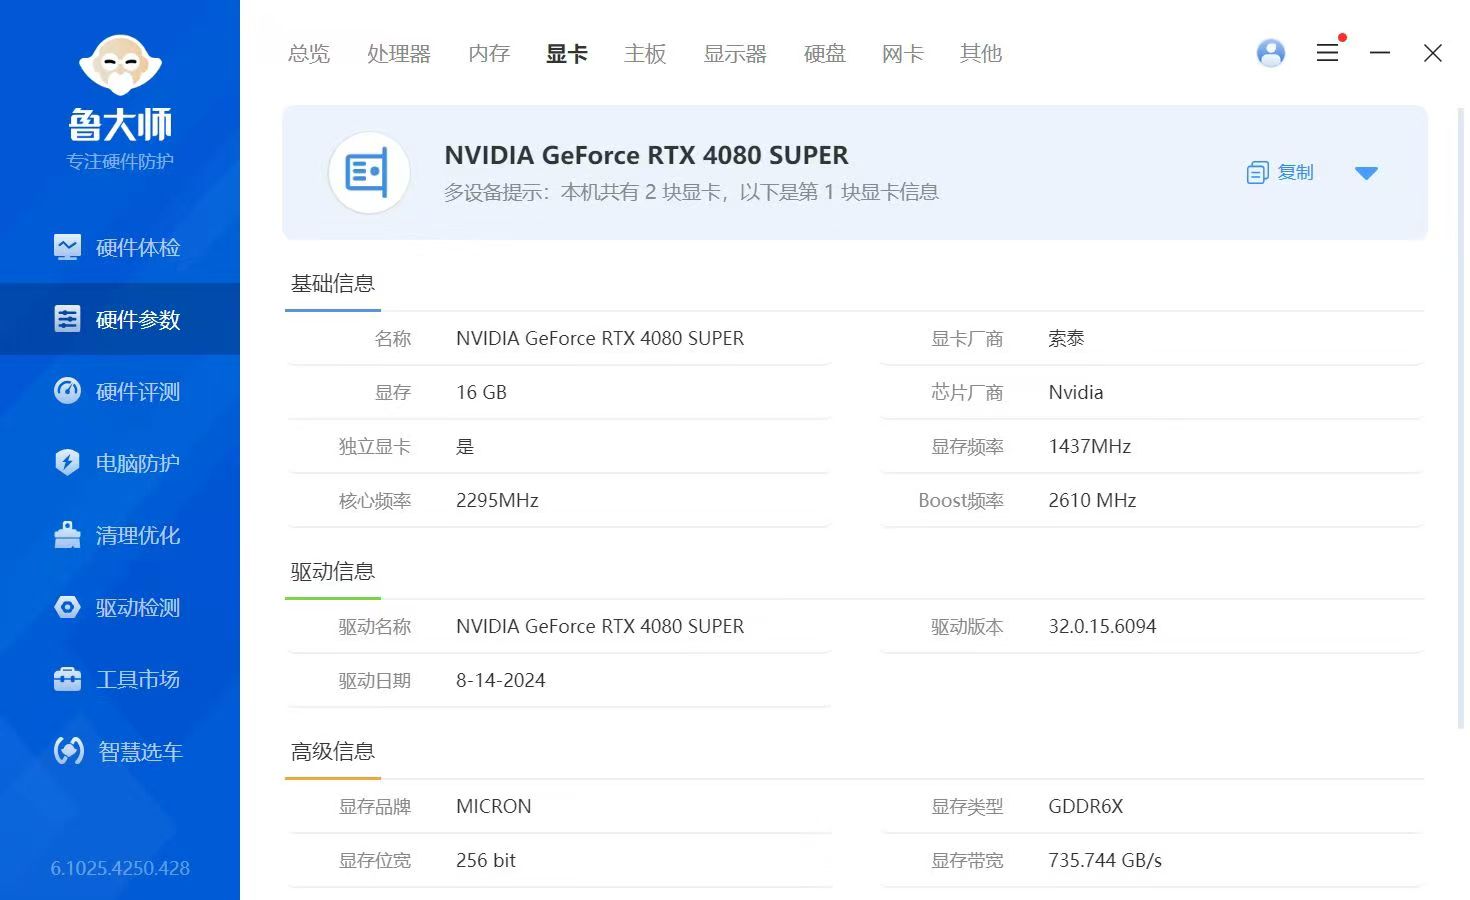Image resolution: width=1470 pixels, height=900 pixels.
Task: Open the 清理优化 cleanup broom icon
Action: [x=67, y=535]
